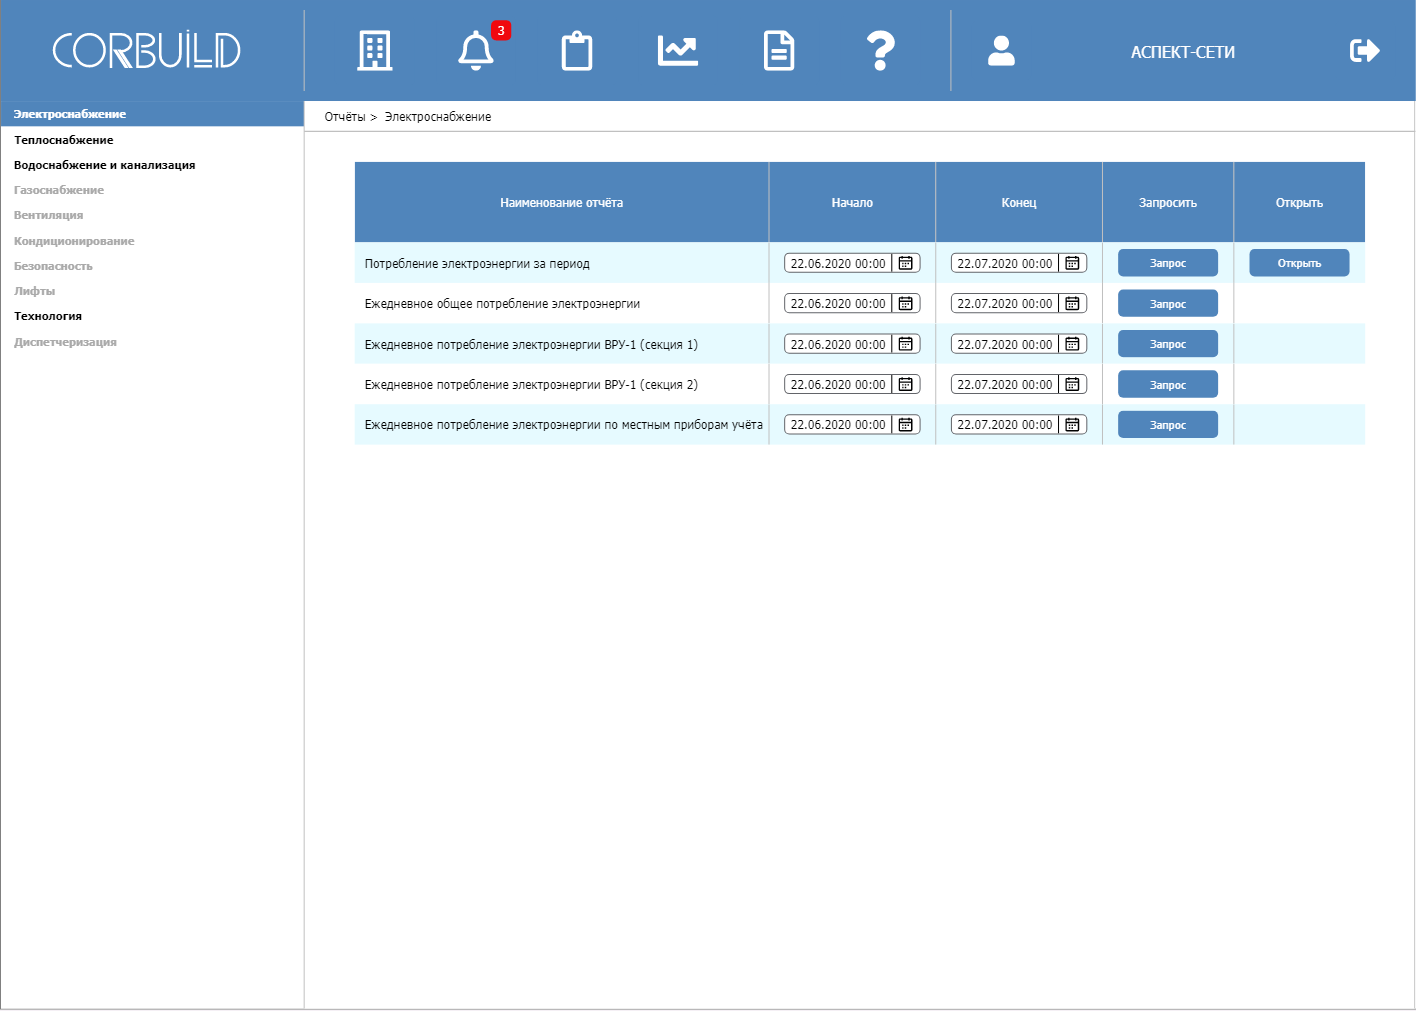The image size is (1416, 1011).
Task: Open notifications bell with 3 alerts
Action: (x=476, y=51)
